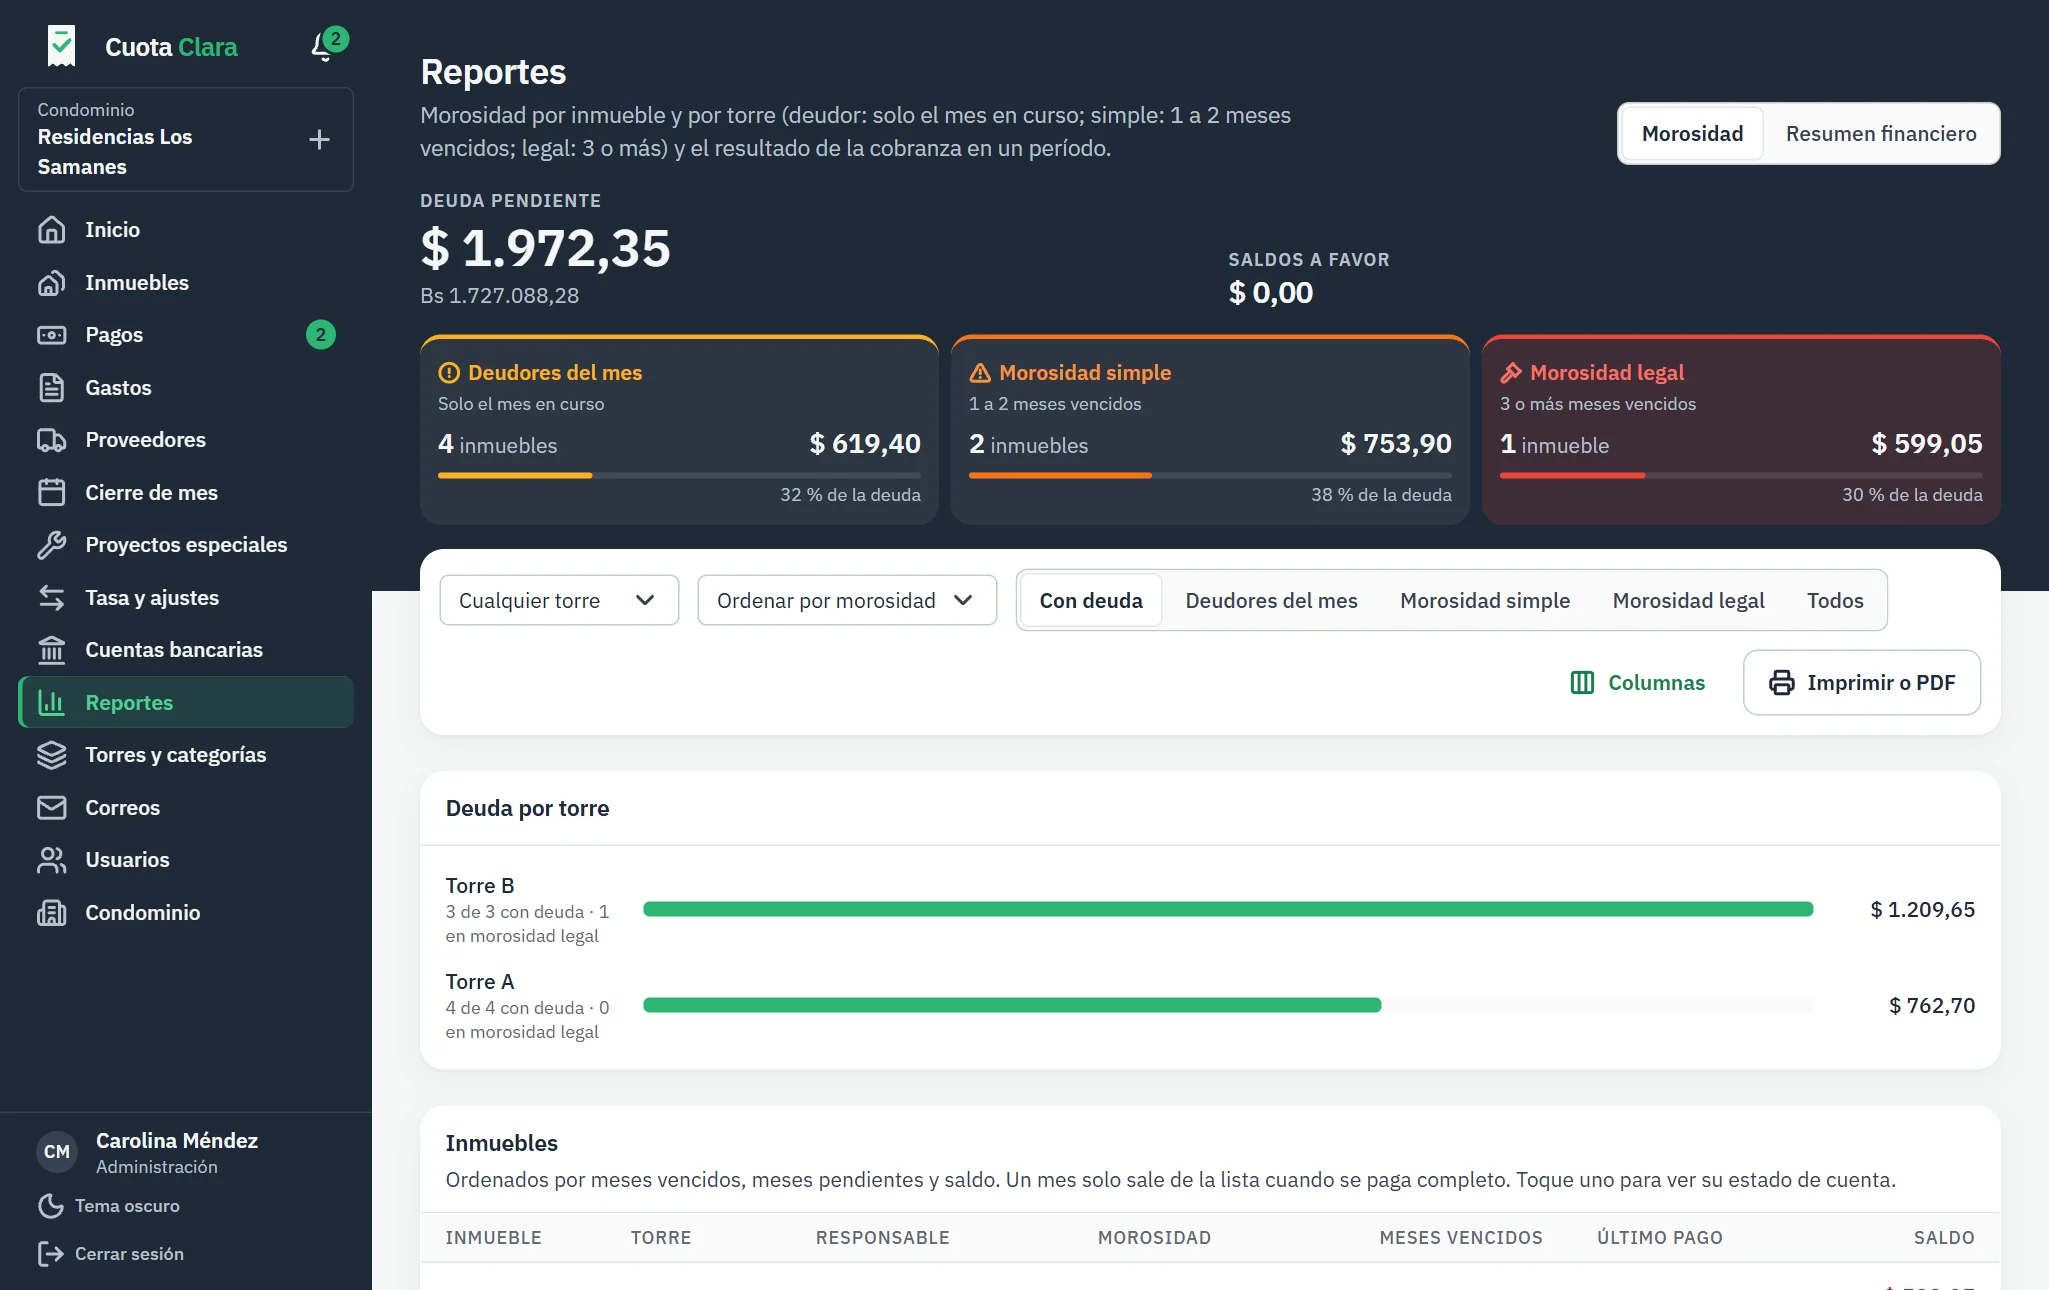The width and height of the screenshot is (2049, 1290).
Task: Open Inmuebles via its building icon
Action: point(52,283)
